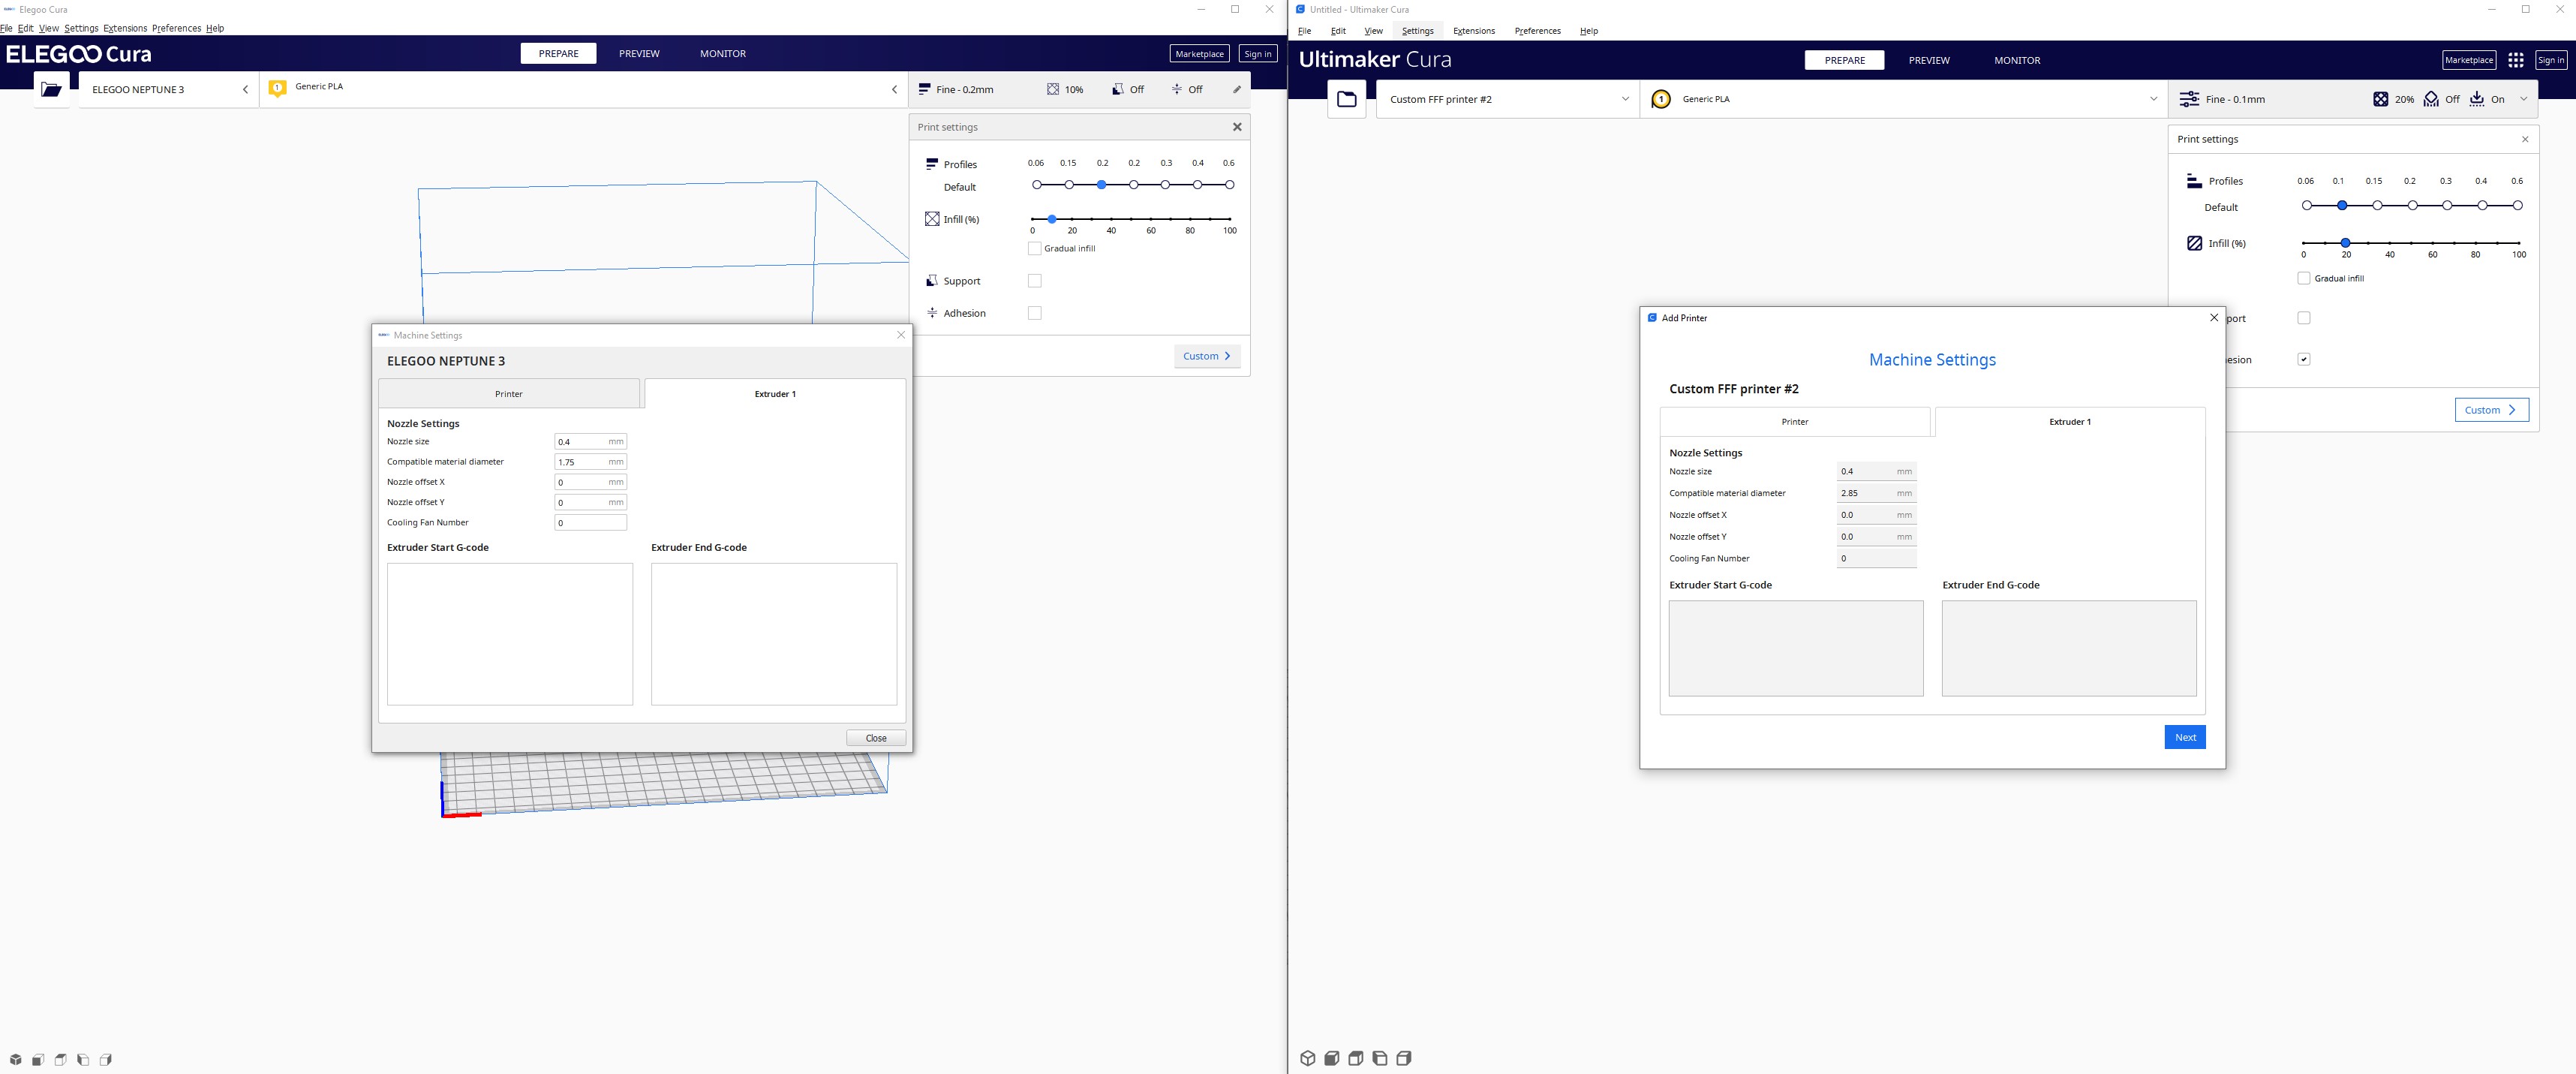This screenshot has width=2576, height=1074.
Task: Click Ultimaker infill slider at 60 mark
Action: coord(2432,243)
